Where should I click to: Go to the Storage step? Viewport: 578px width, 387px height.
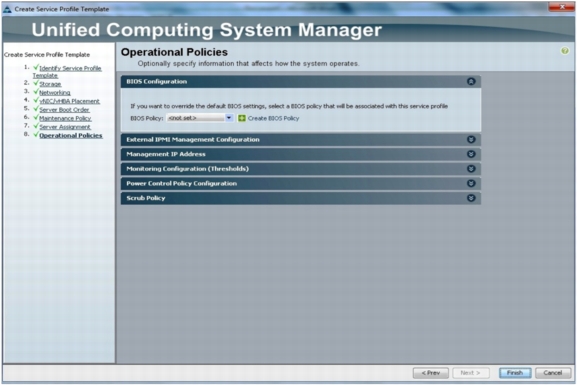coord(50,84)
